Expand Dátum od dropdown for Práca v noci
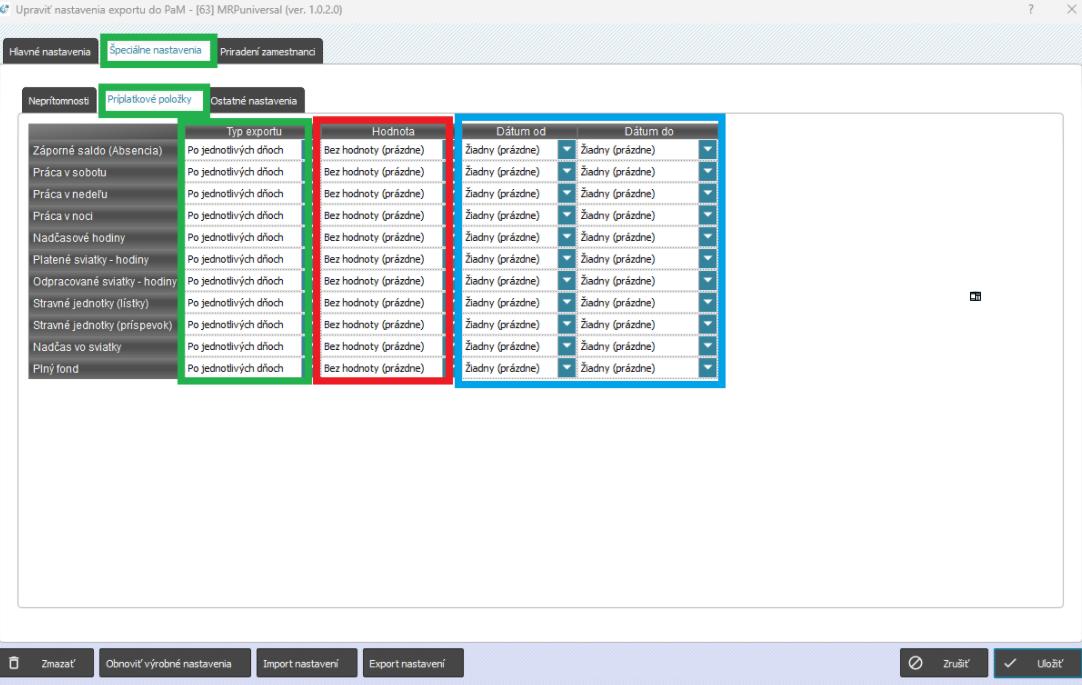Viewport: 1082px width, 685px height. click(566, 215)
